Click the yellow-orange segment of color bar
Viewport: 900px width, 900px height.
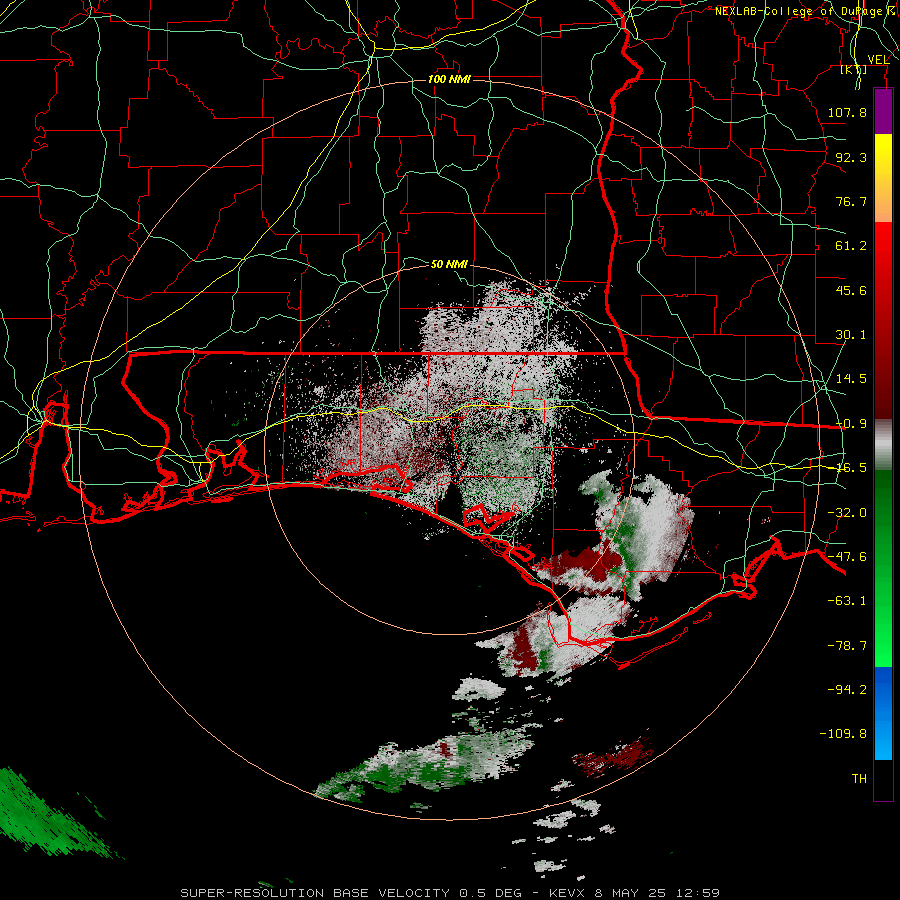click(x=883, y=178)
